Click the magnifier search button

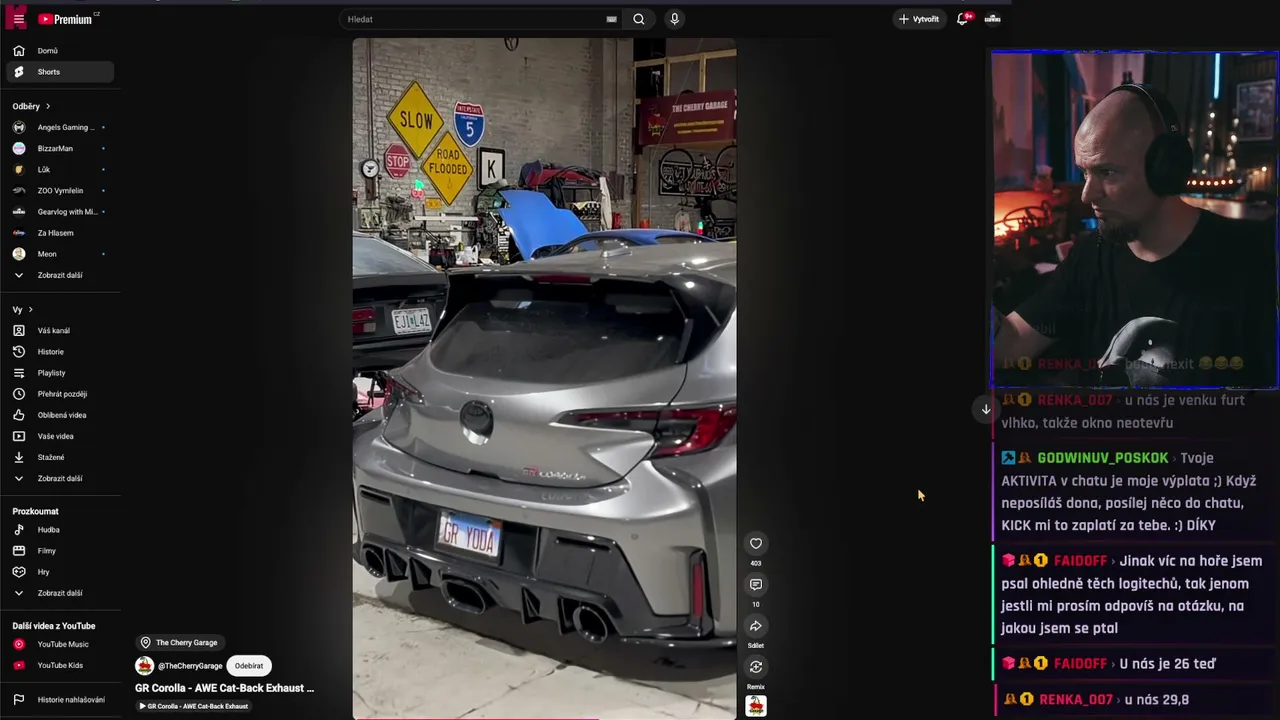point(639,19)
